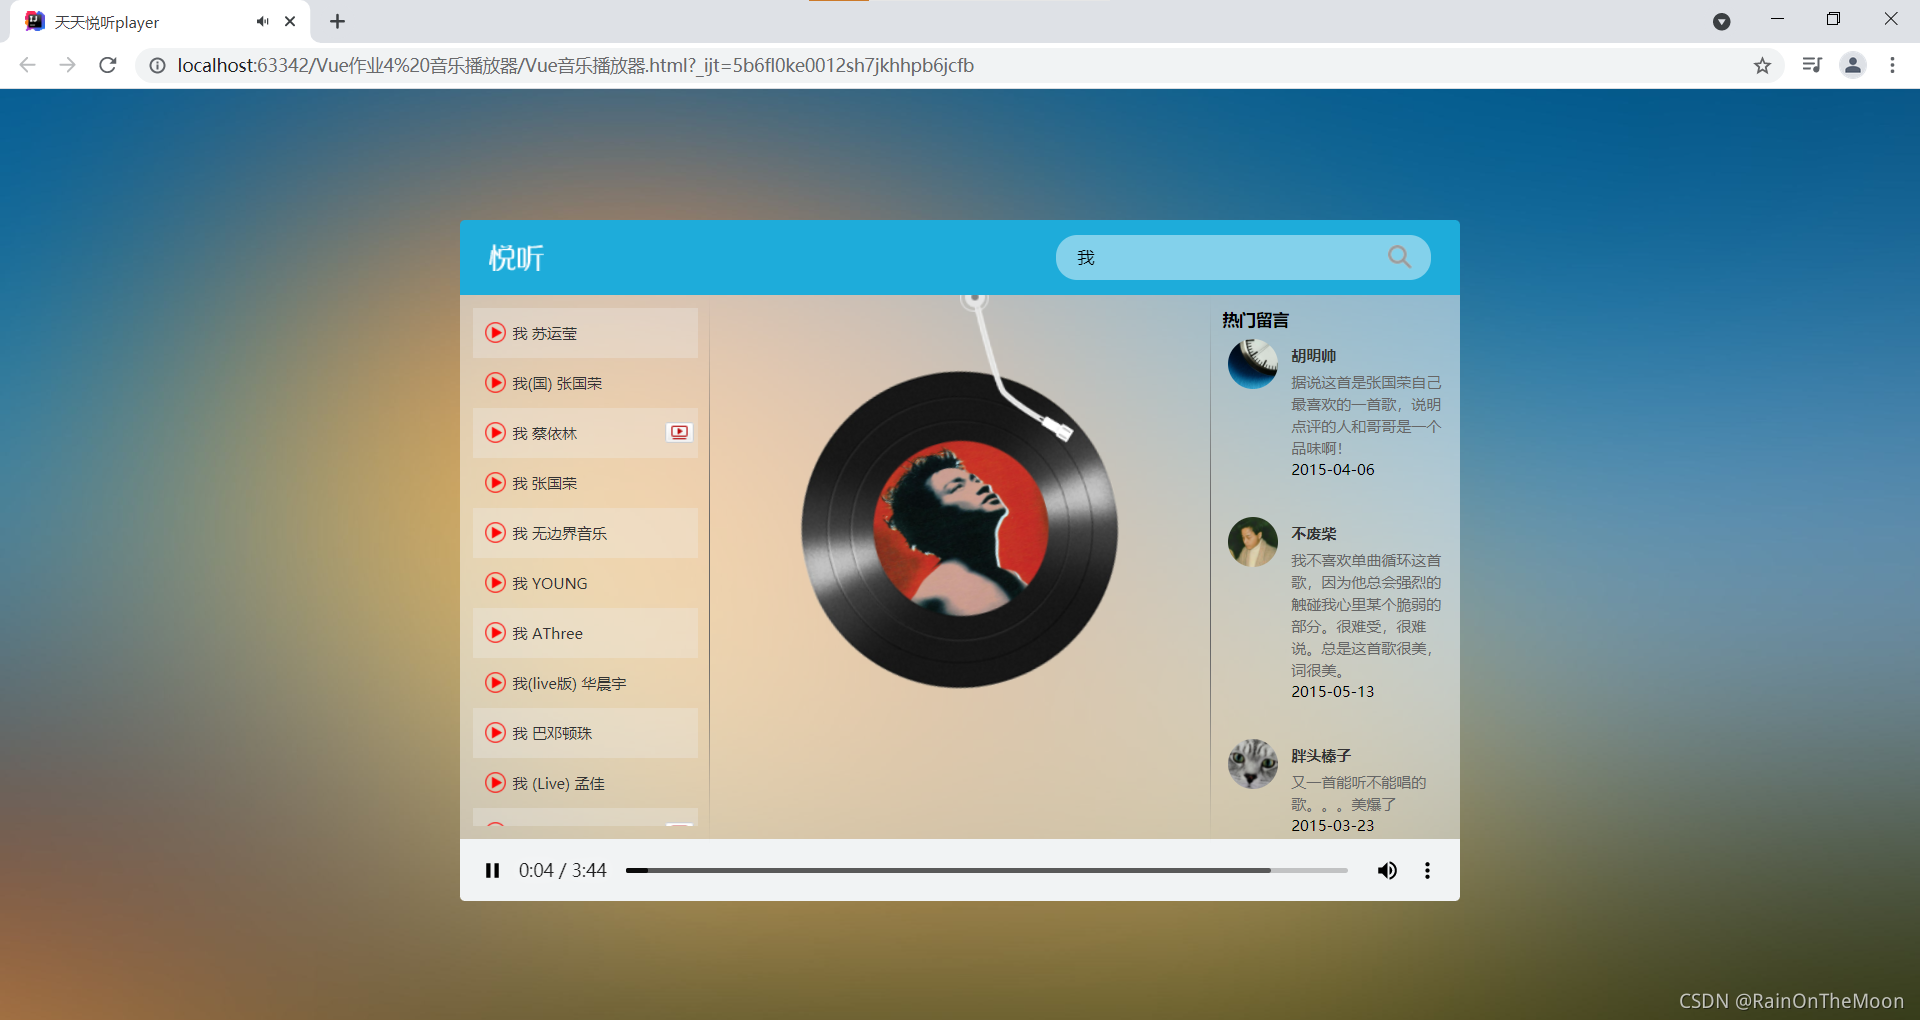Click username 胡明帅 in comments
This screenshot has width=1920, height=1020.
tap(1313, 355)
